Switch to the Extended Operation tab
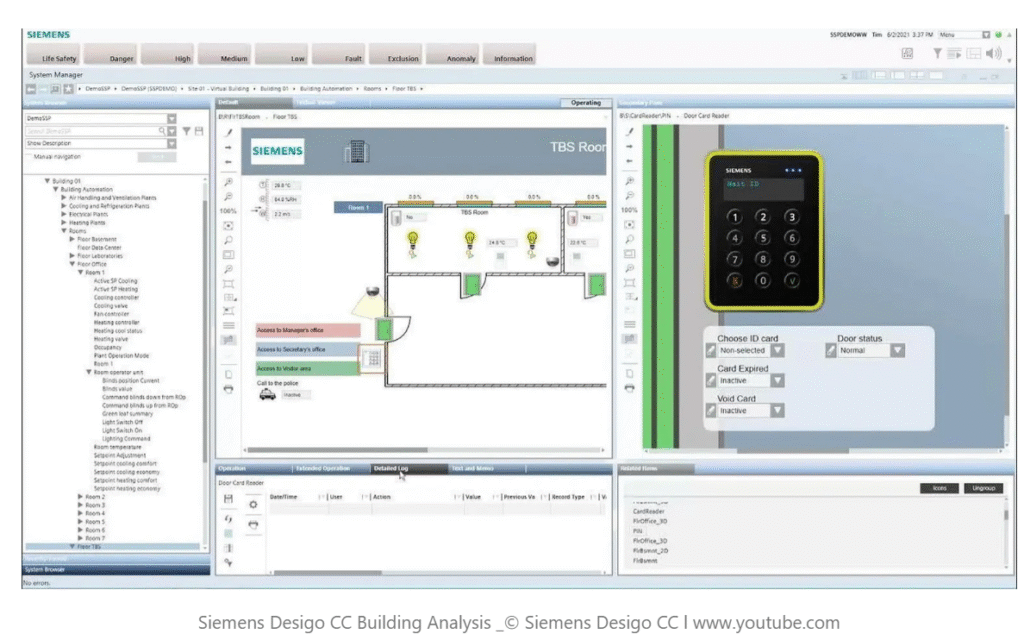The width and height of the screenshot is (1024, 634). pyautogui.click(x=330, y=469)
